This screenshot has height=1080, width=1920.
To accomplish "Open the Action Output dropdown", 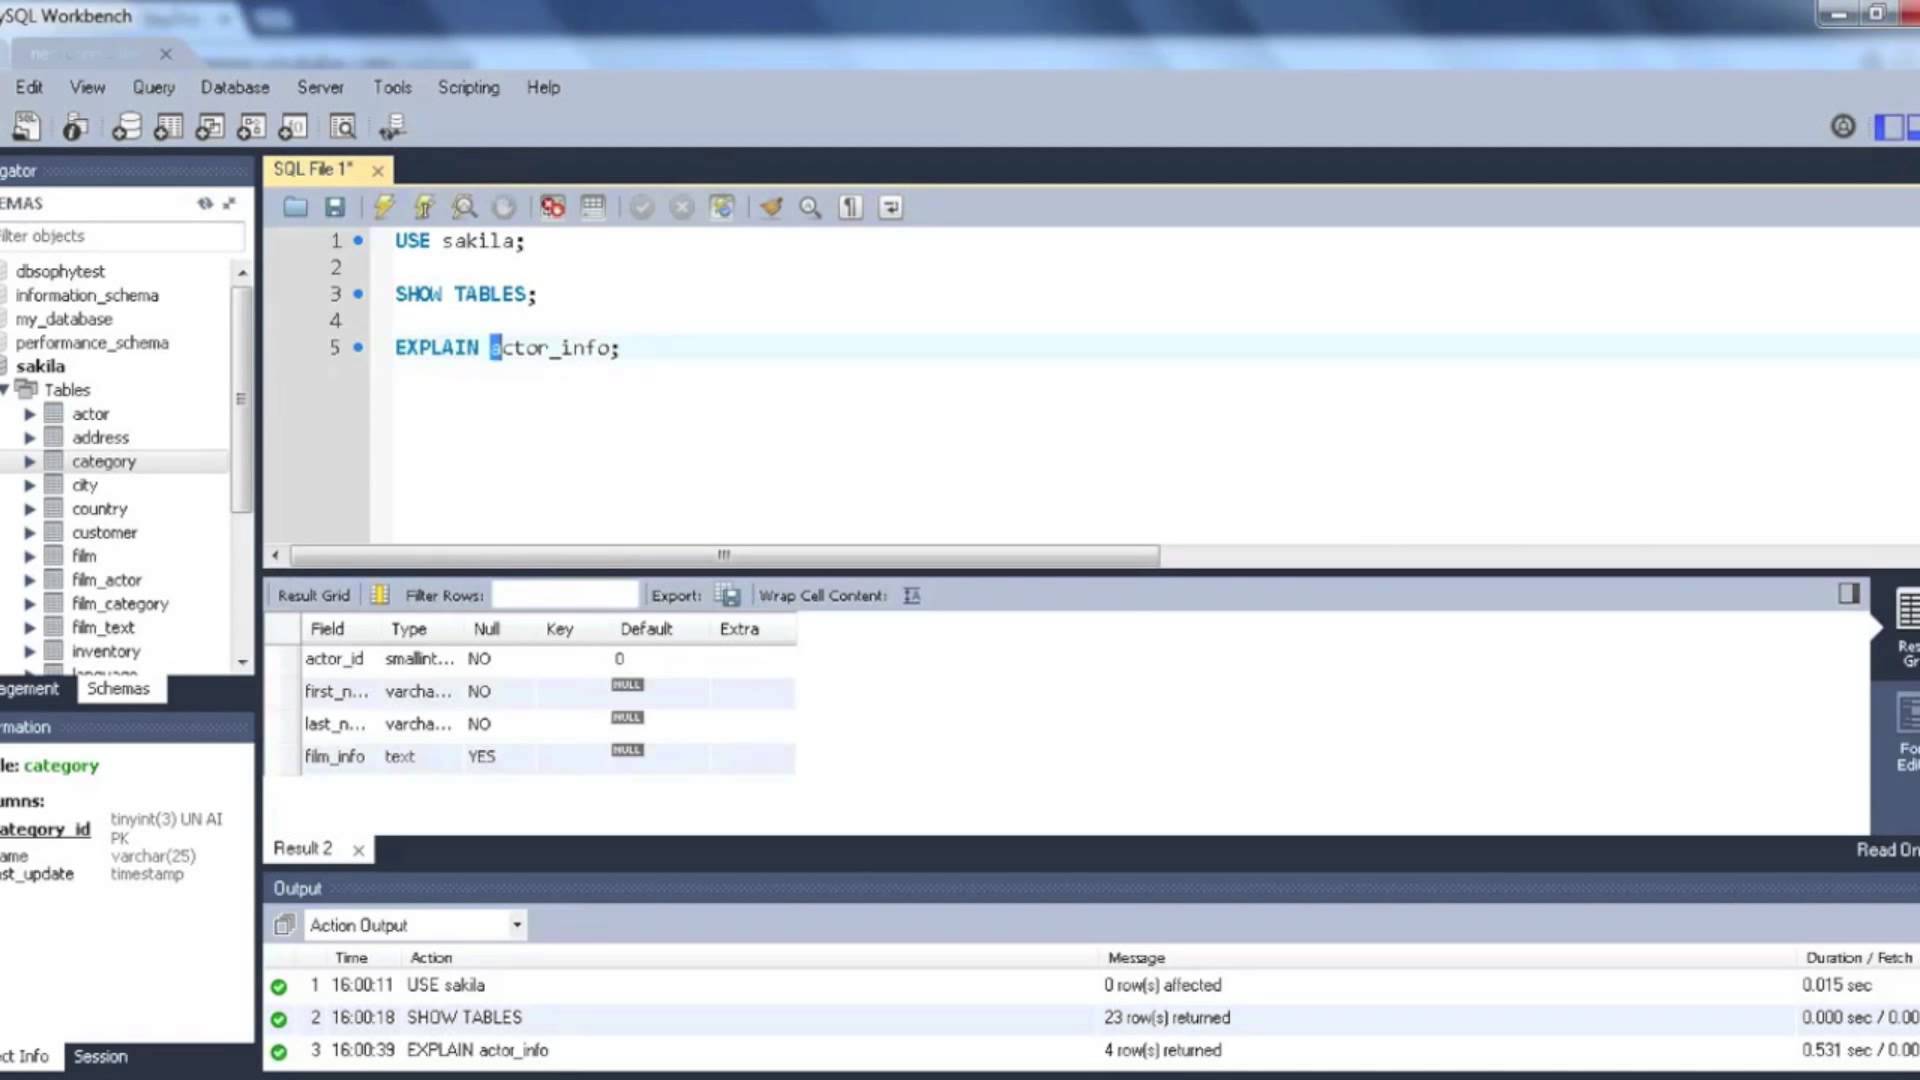I will pyautogui.click(x=516, y=925).
